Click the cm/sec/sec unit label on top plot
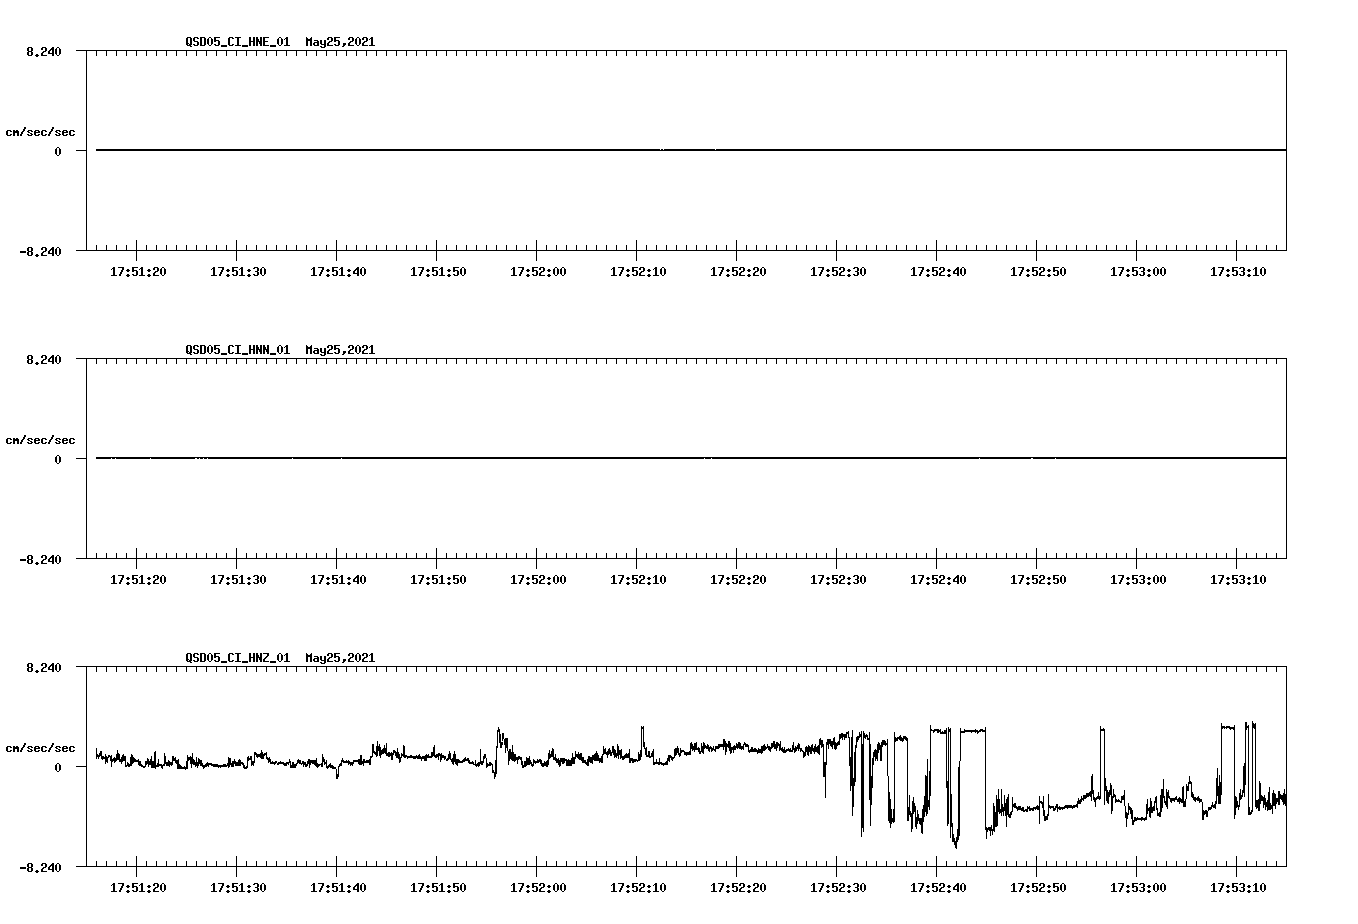Image resolution: width=1358 pixels, height=924 pixels. (41, 129)
